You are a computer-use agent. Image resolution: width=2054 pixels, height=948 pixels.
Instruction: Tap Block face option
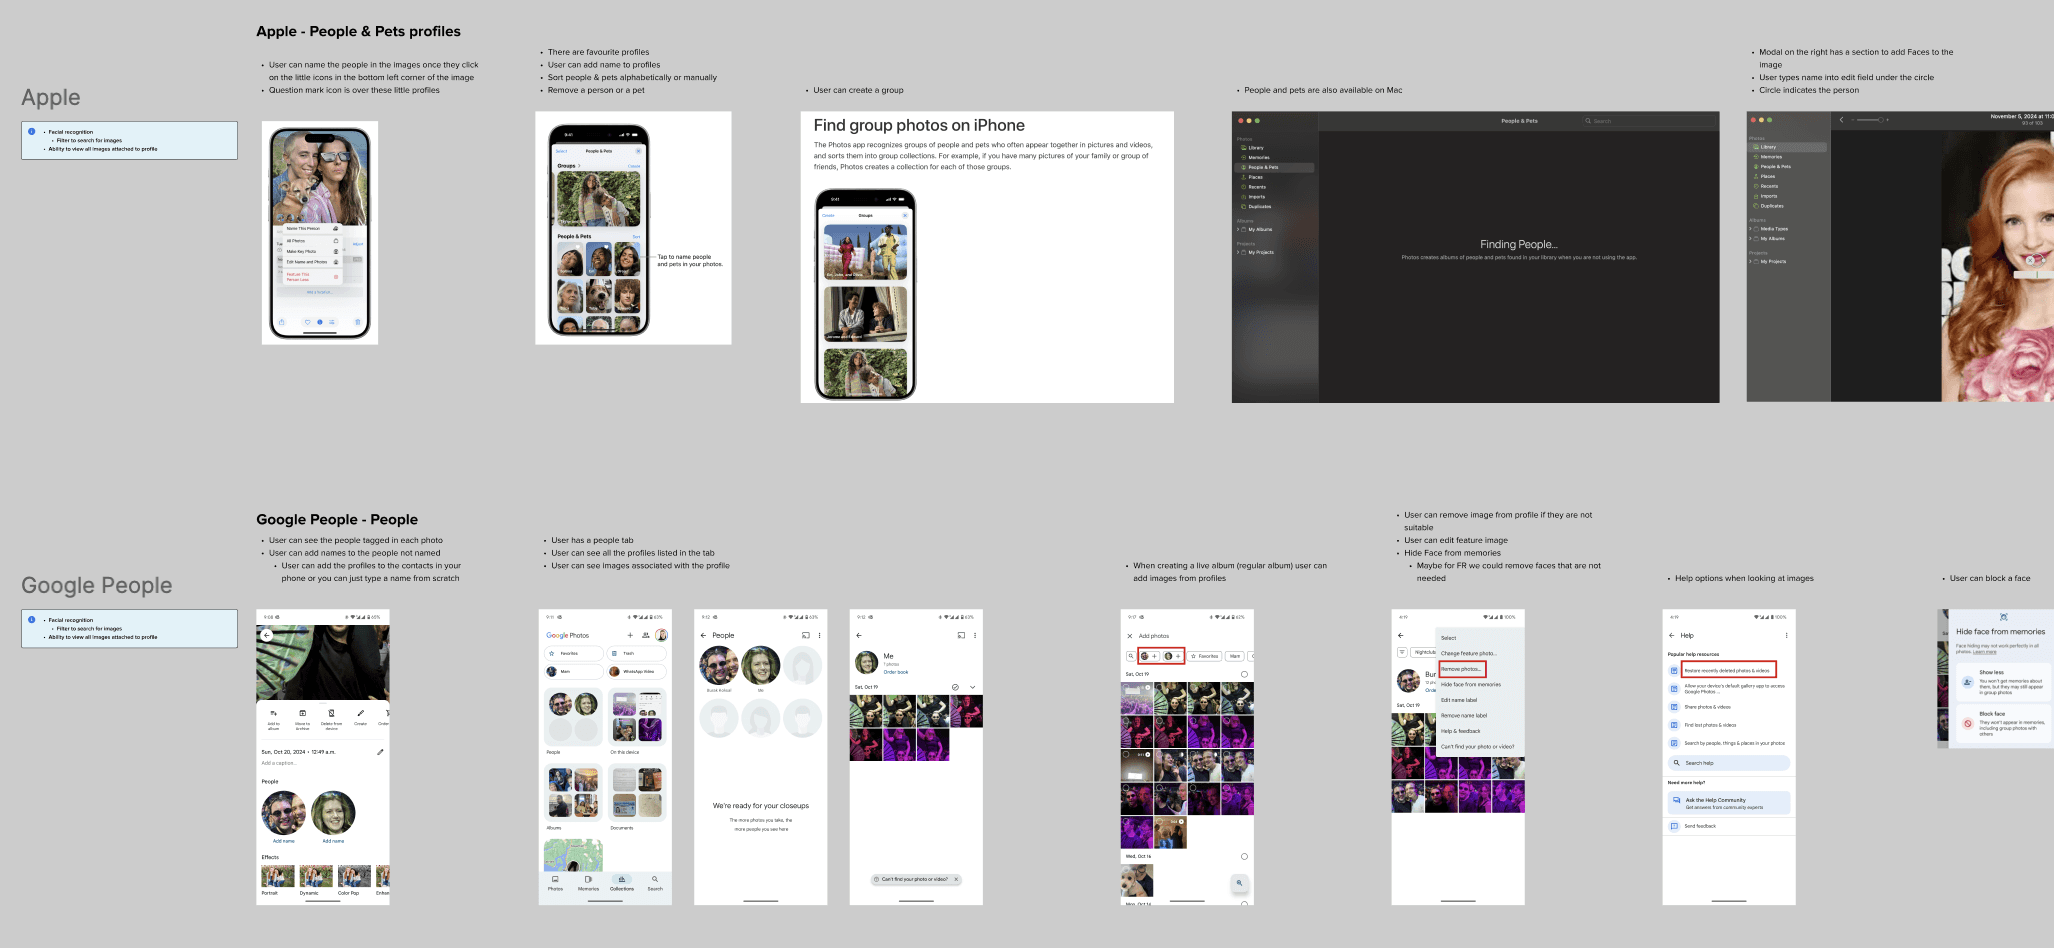(2004, 723)
